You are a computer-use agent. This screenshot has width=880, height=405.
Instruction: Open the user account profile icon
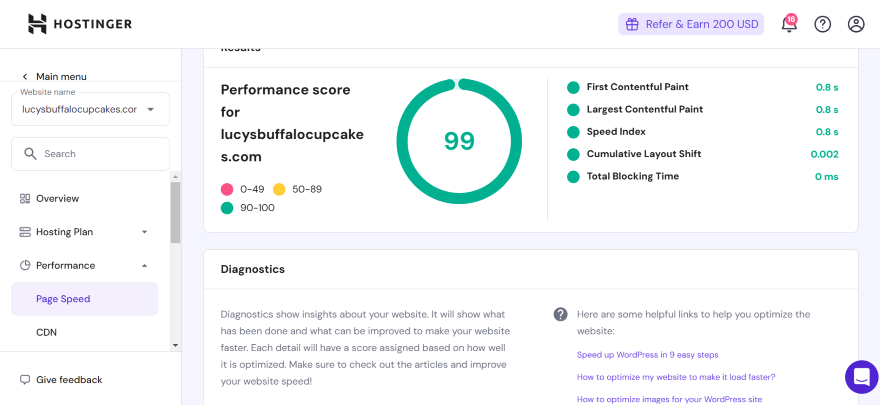[x=856, y=24]
